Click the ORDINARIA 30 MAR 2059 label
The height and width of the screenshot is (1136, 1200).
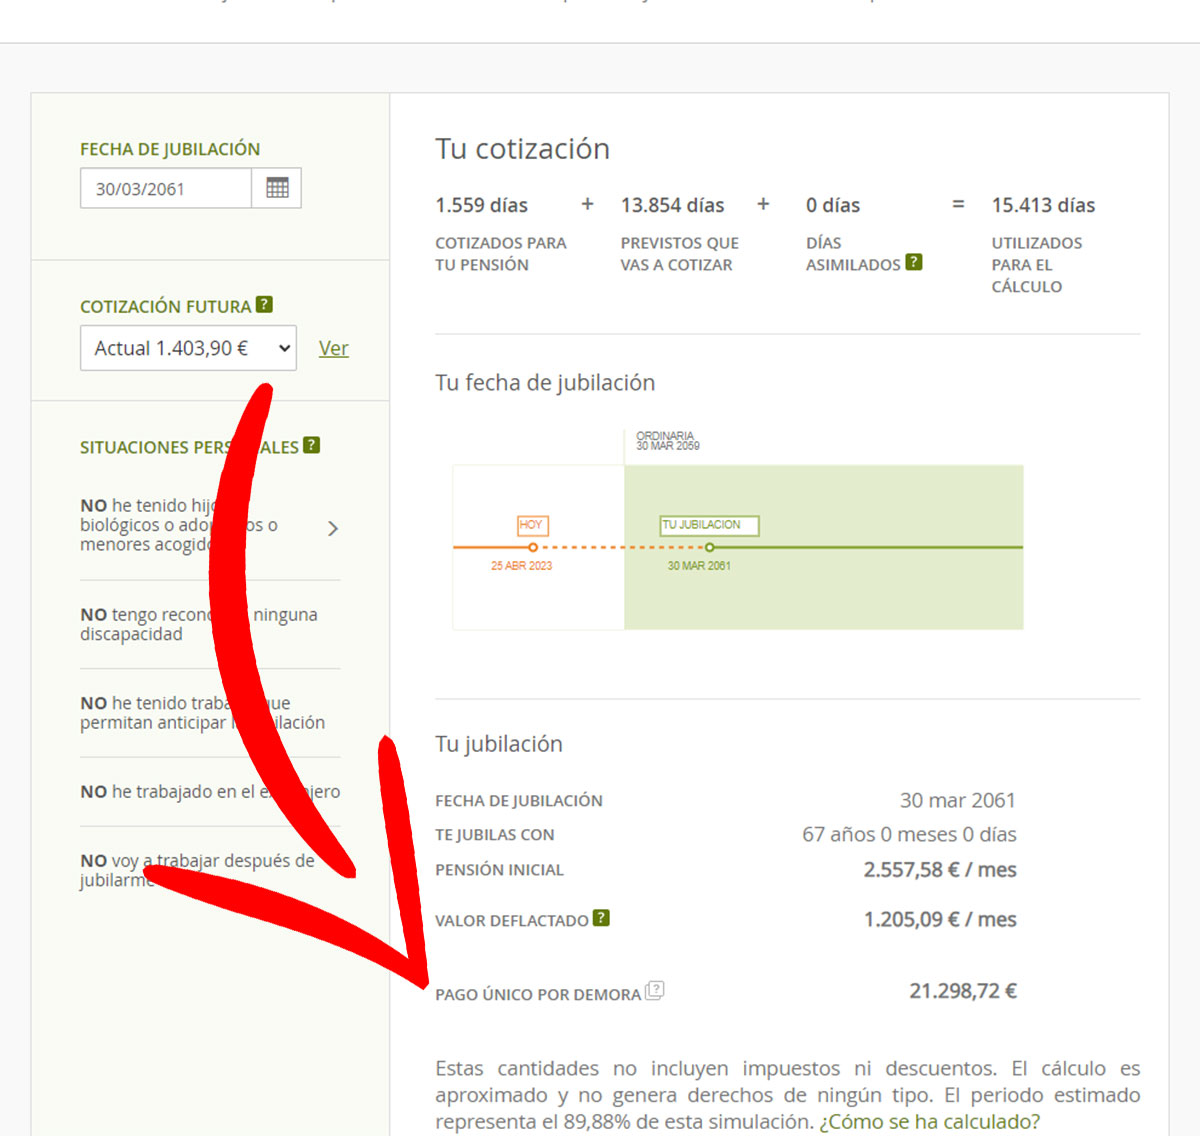667,441
